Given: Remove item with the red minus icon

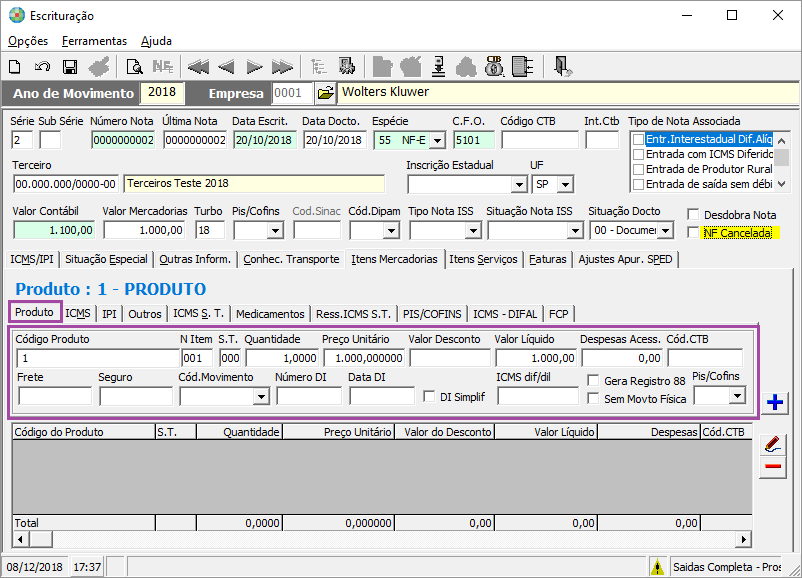Looking at the screenshot, I should tap(773, 466).
